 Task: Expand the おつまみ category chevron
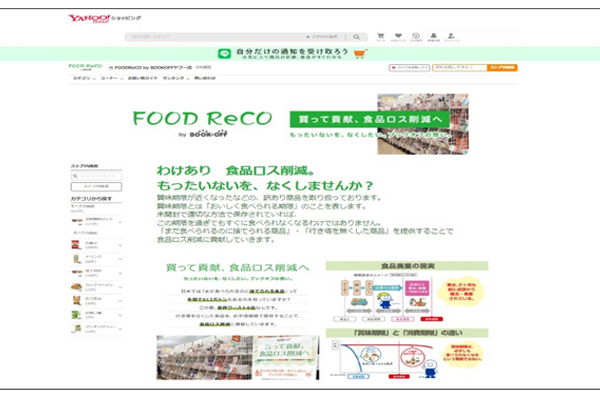(x=120, y=301)
